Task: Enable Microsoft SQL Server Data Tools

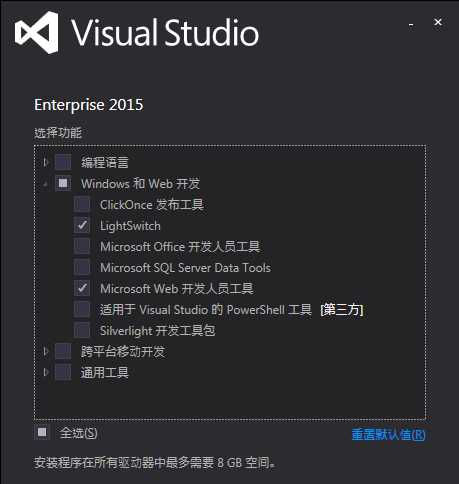Action: [82, 267]
